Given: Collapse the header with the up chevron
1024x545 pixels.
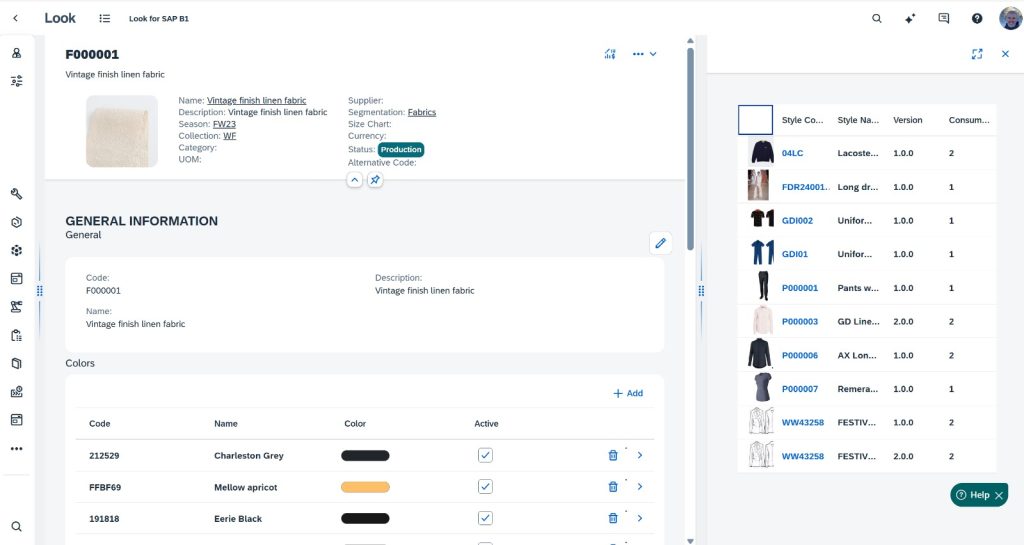Looking at the screenshot, I should (x=354, y=180).
